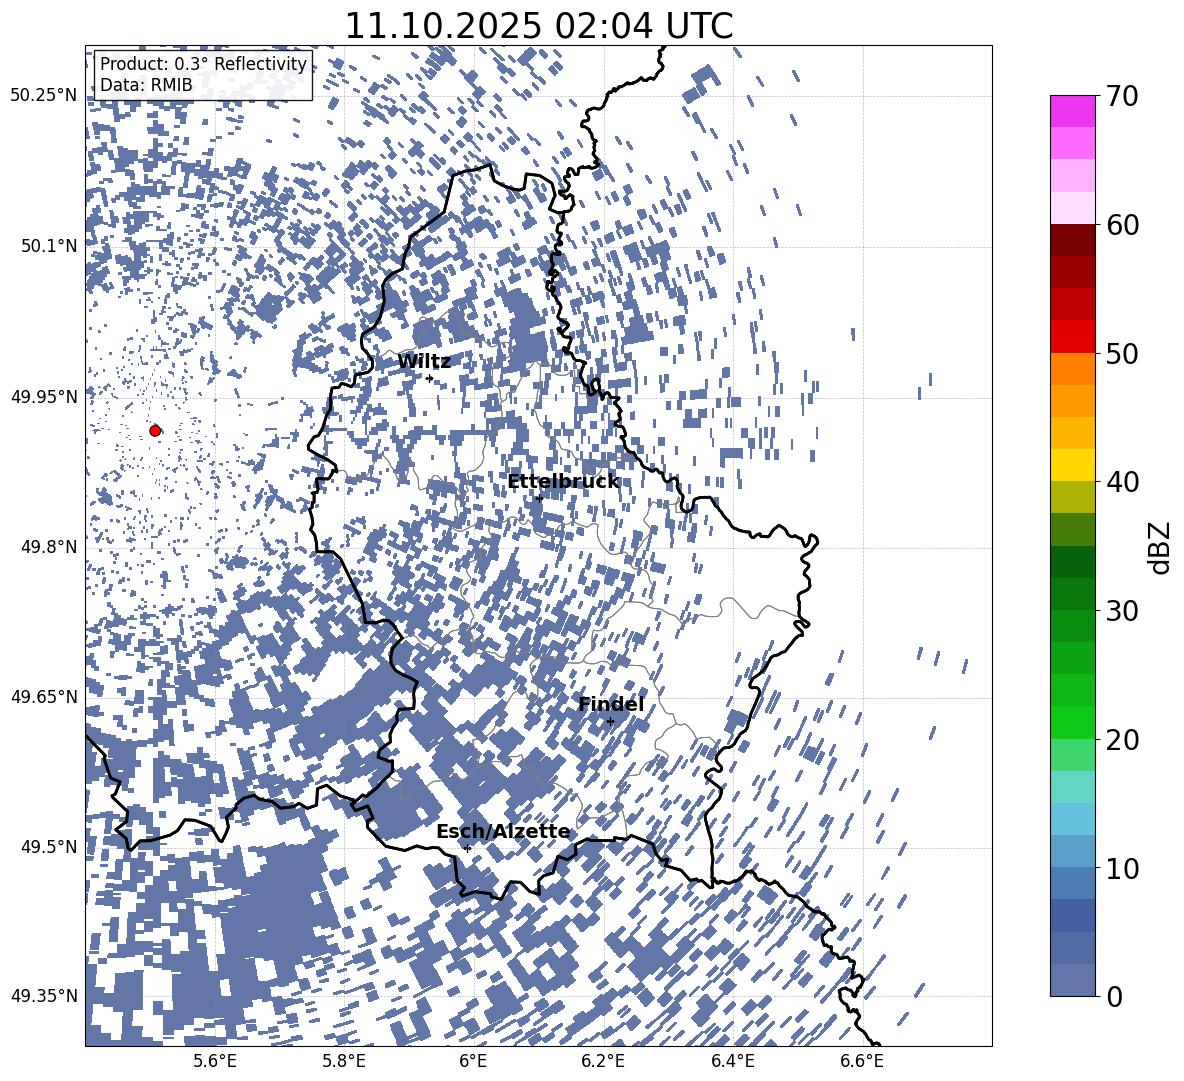
Task: Click the Findel station marker
Action: tap(610, 722)
